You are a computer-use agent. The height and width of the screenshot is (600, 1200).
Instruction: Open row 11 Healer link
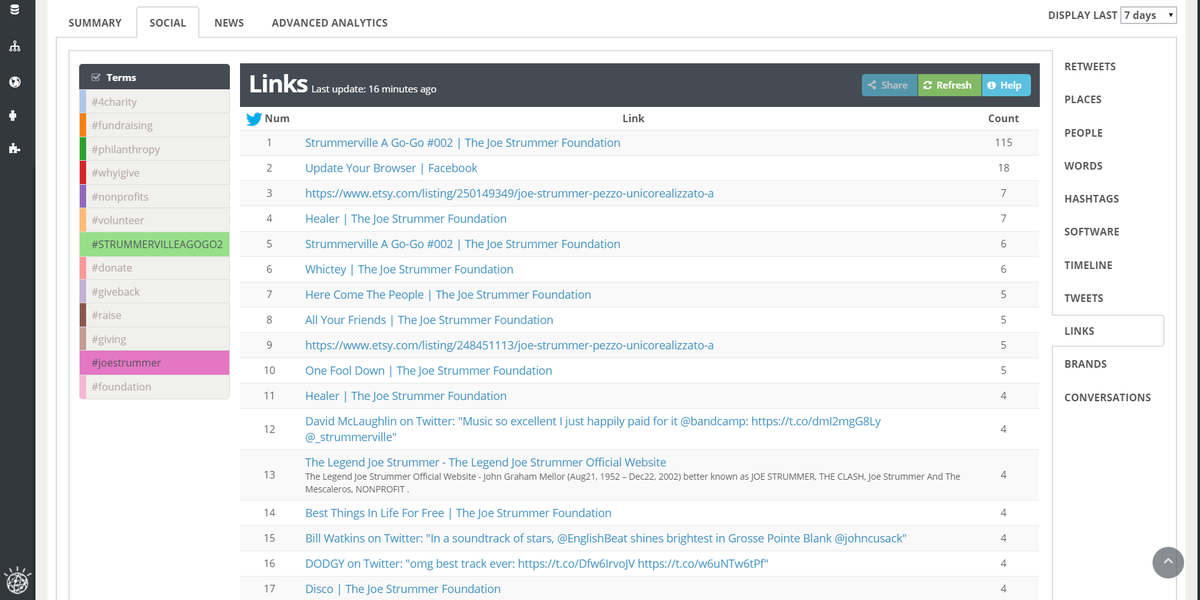(x=406, y=396)
